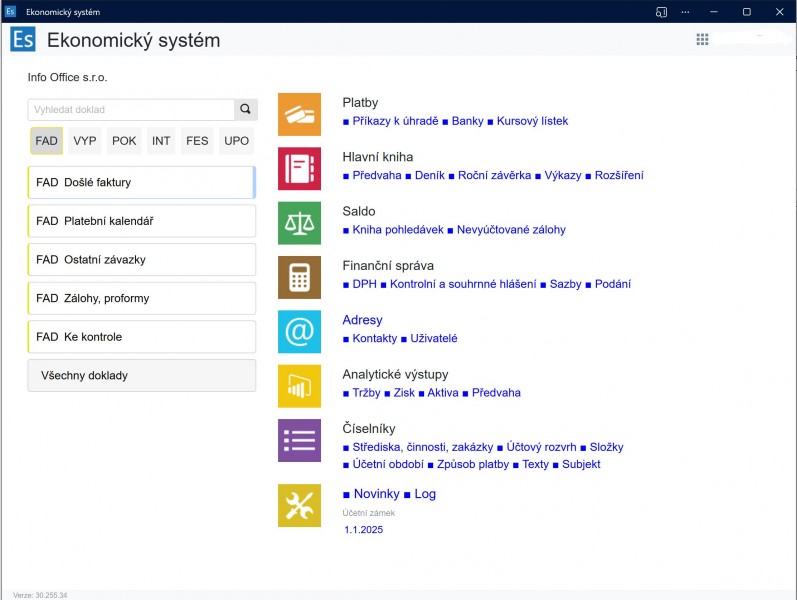Viewport: 797px width, 600px height.
Task: Open FAD Platební kalendář
Action: pos(141,221)
